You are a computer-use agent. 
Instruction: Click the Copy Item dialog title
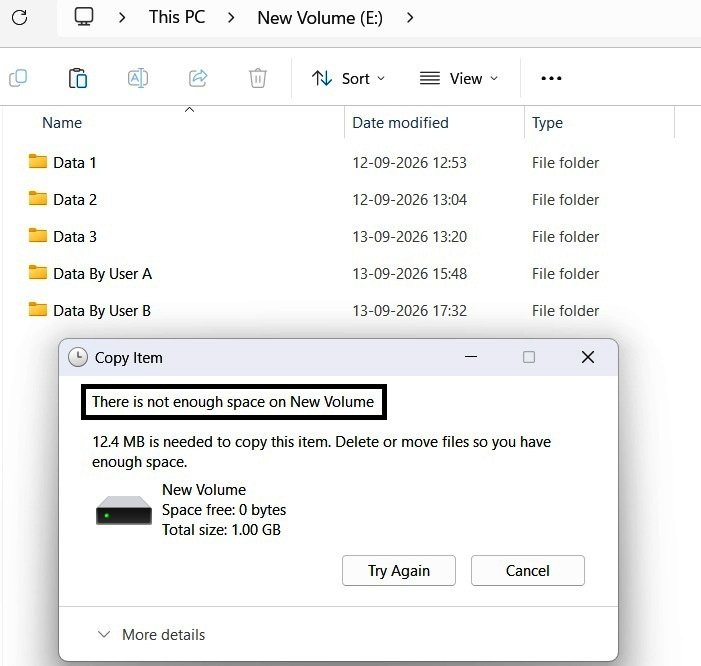(x=129, y=358)
